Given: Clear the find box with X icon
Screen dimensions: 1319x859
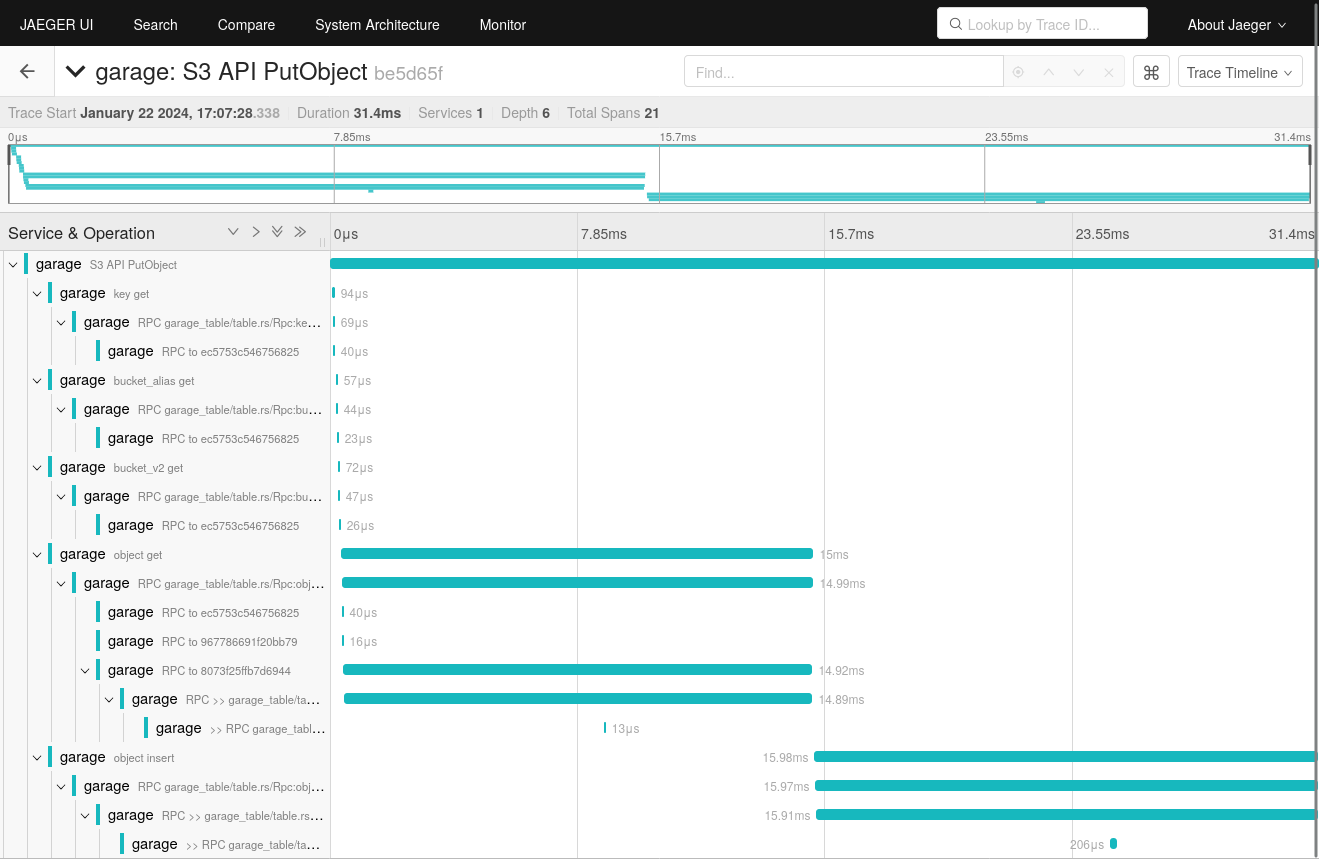Looking at the screenshot, I should coord(1108,72).
